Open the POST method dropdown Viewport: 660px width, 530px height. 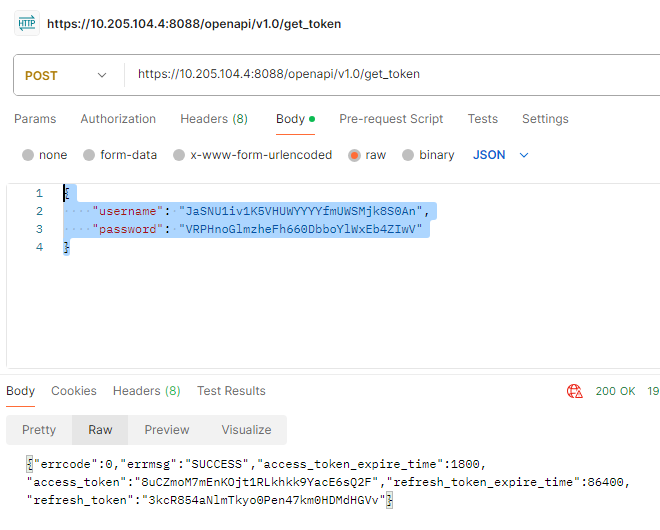66,75
